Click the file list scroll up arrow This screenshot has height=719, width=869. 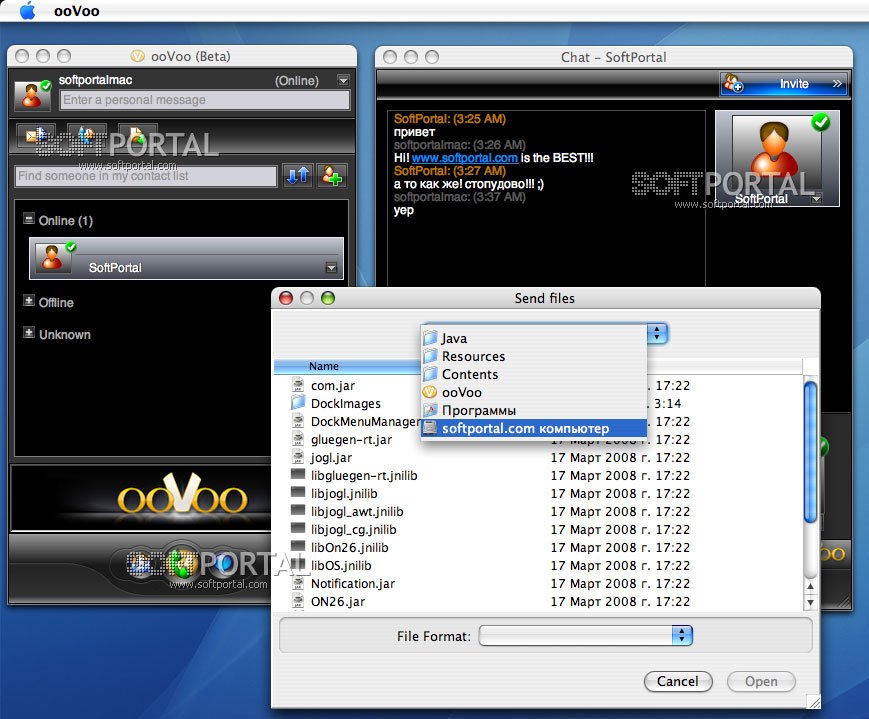coord(810,586)
